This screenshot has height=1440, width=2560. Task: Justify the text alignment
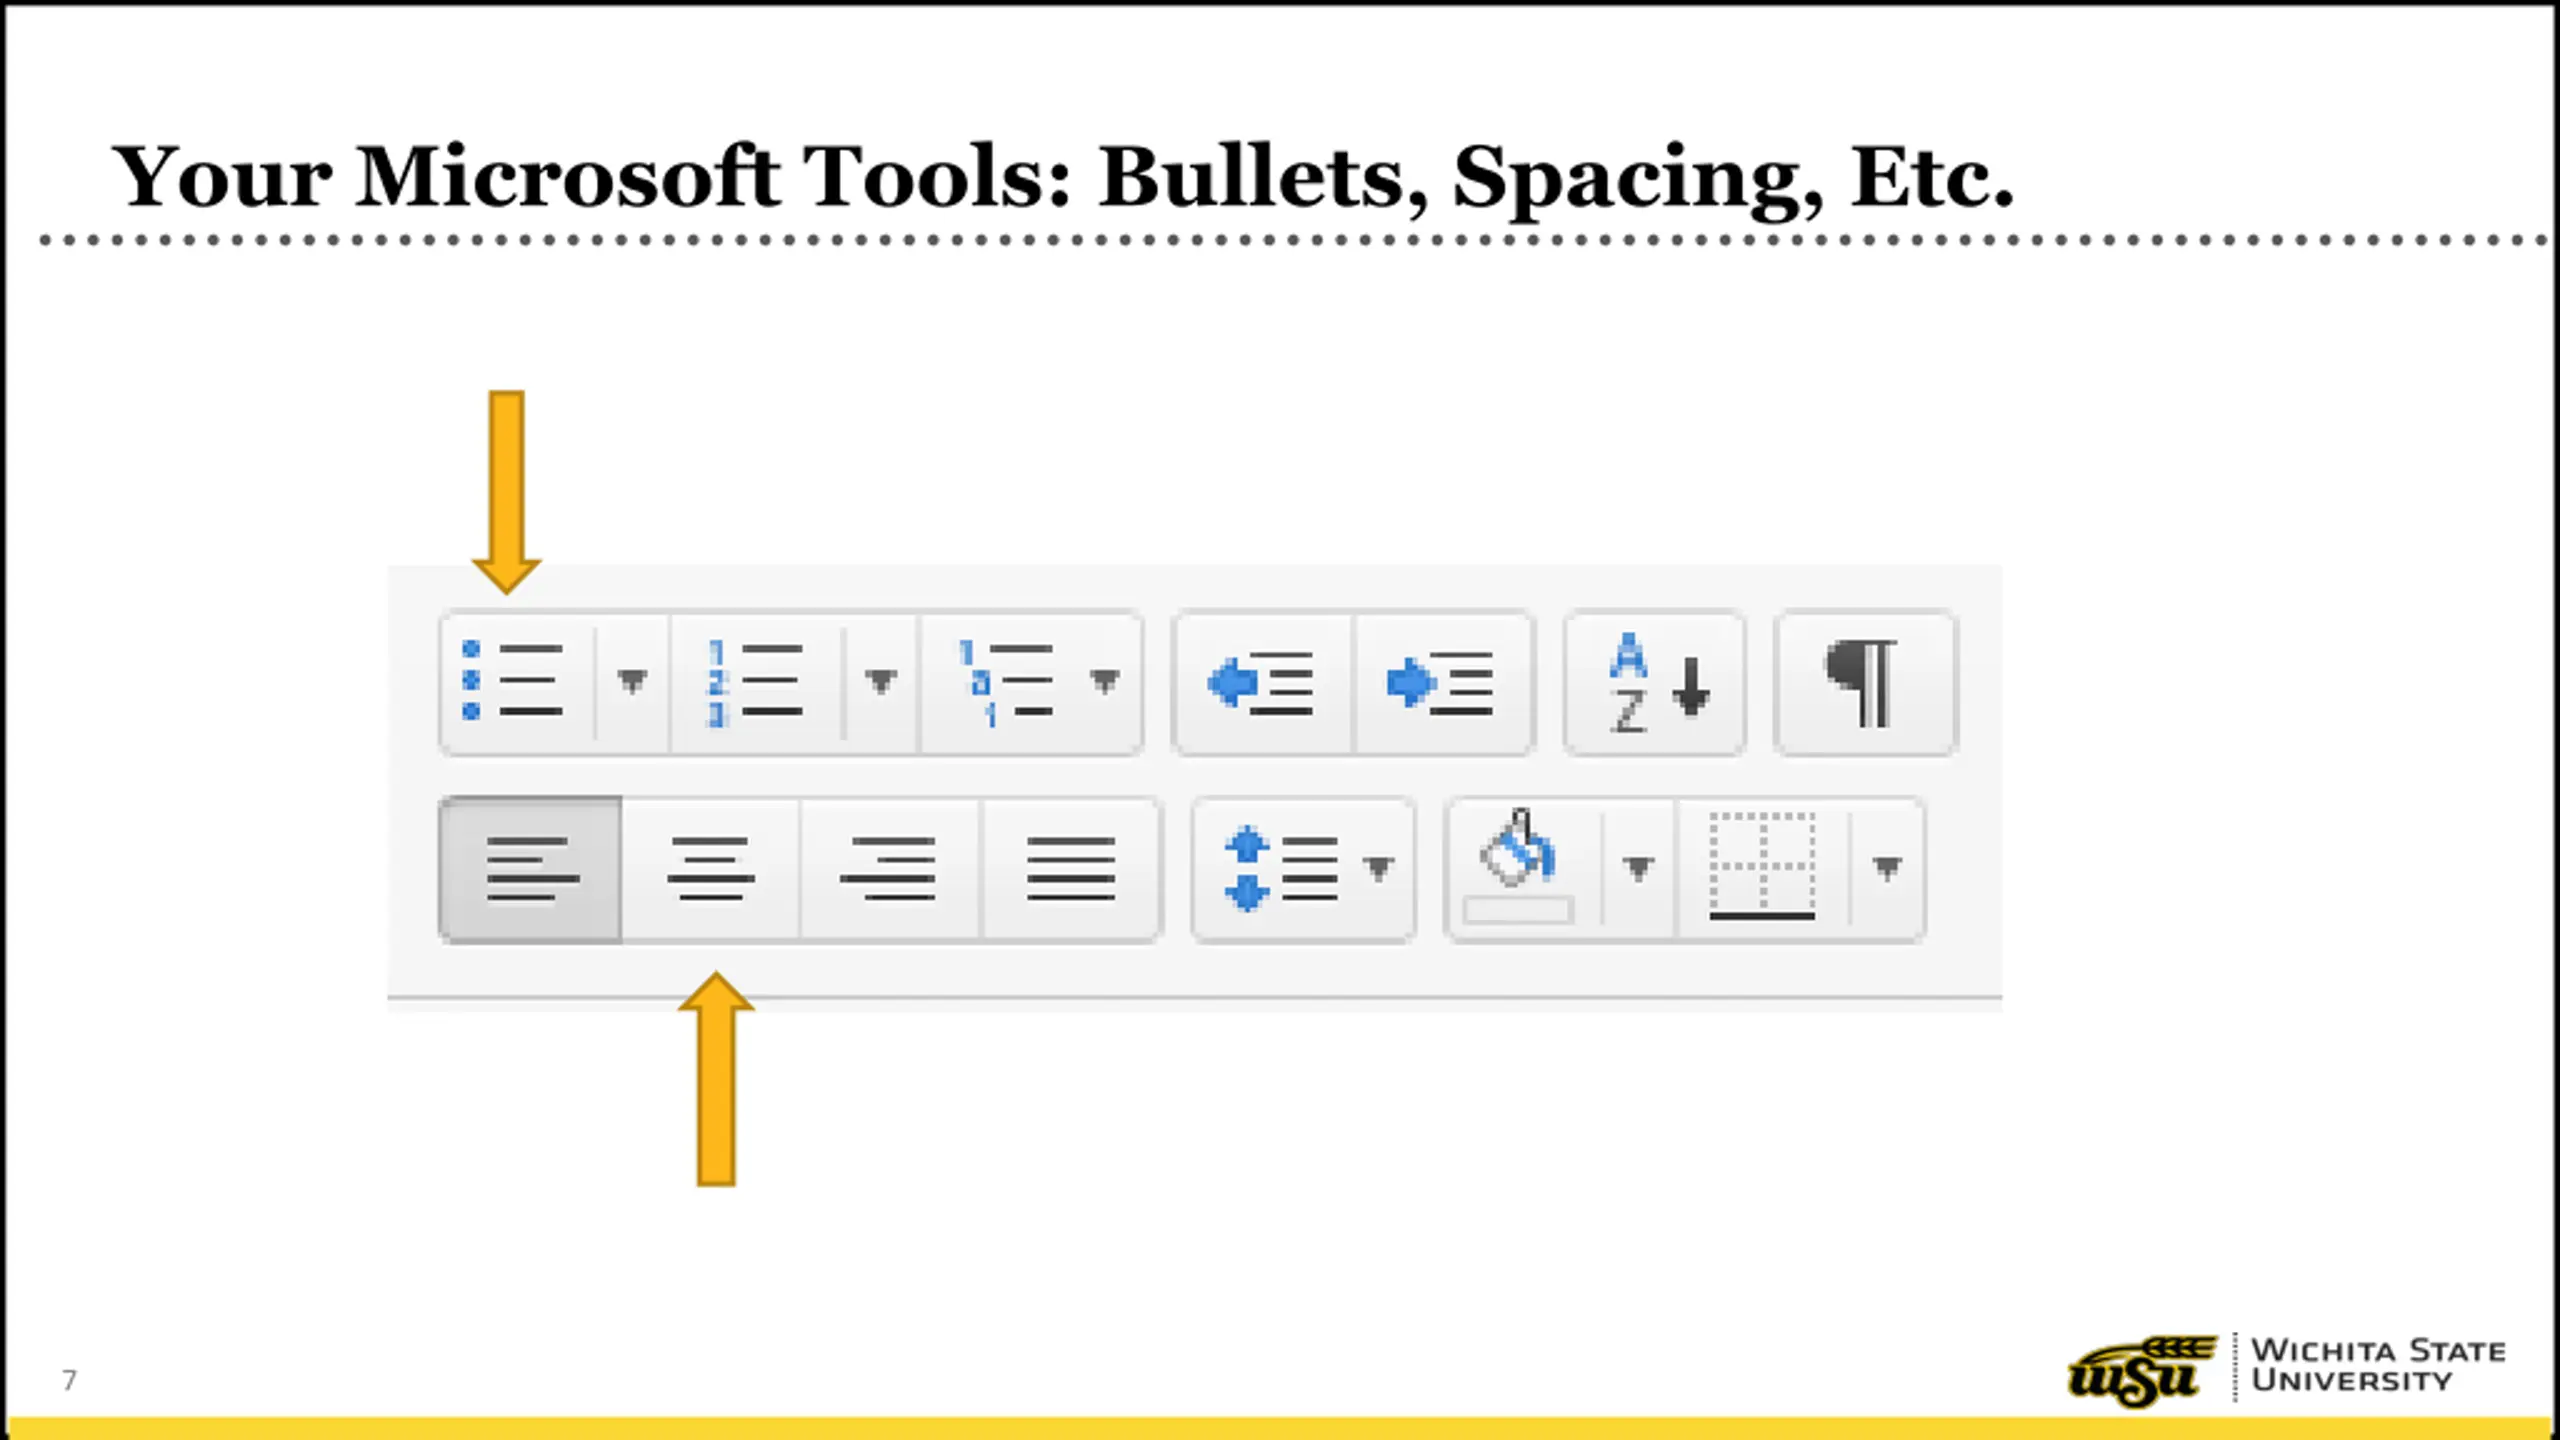[1071, 870]
